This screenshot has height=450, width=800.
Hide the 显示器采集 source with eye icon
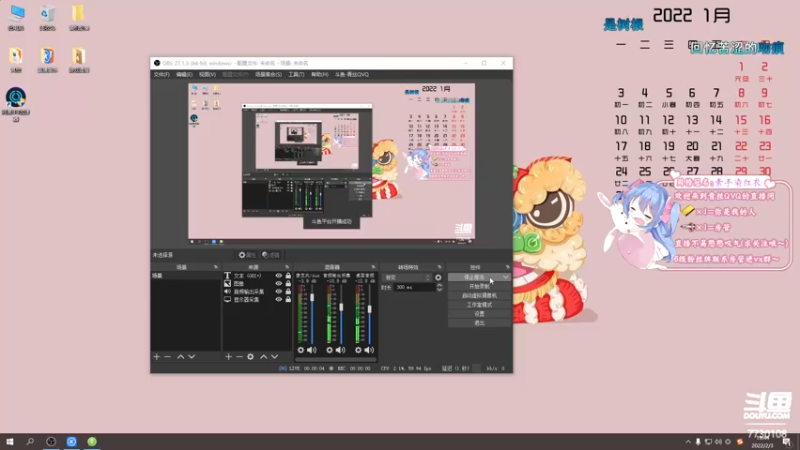pyautogui.click(x=279, y=299)
